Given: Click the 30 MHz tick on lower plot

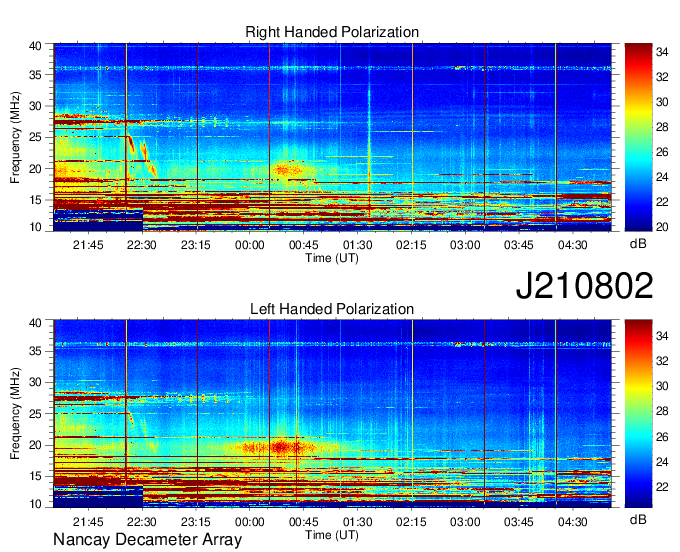Looking at the screenshot, I should tap(36, 382).
